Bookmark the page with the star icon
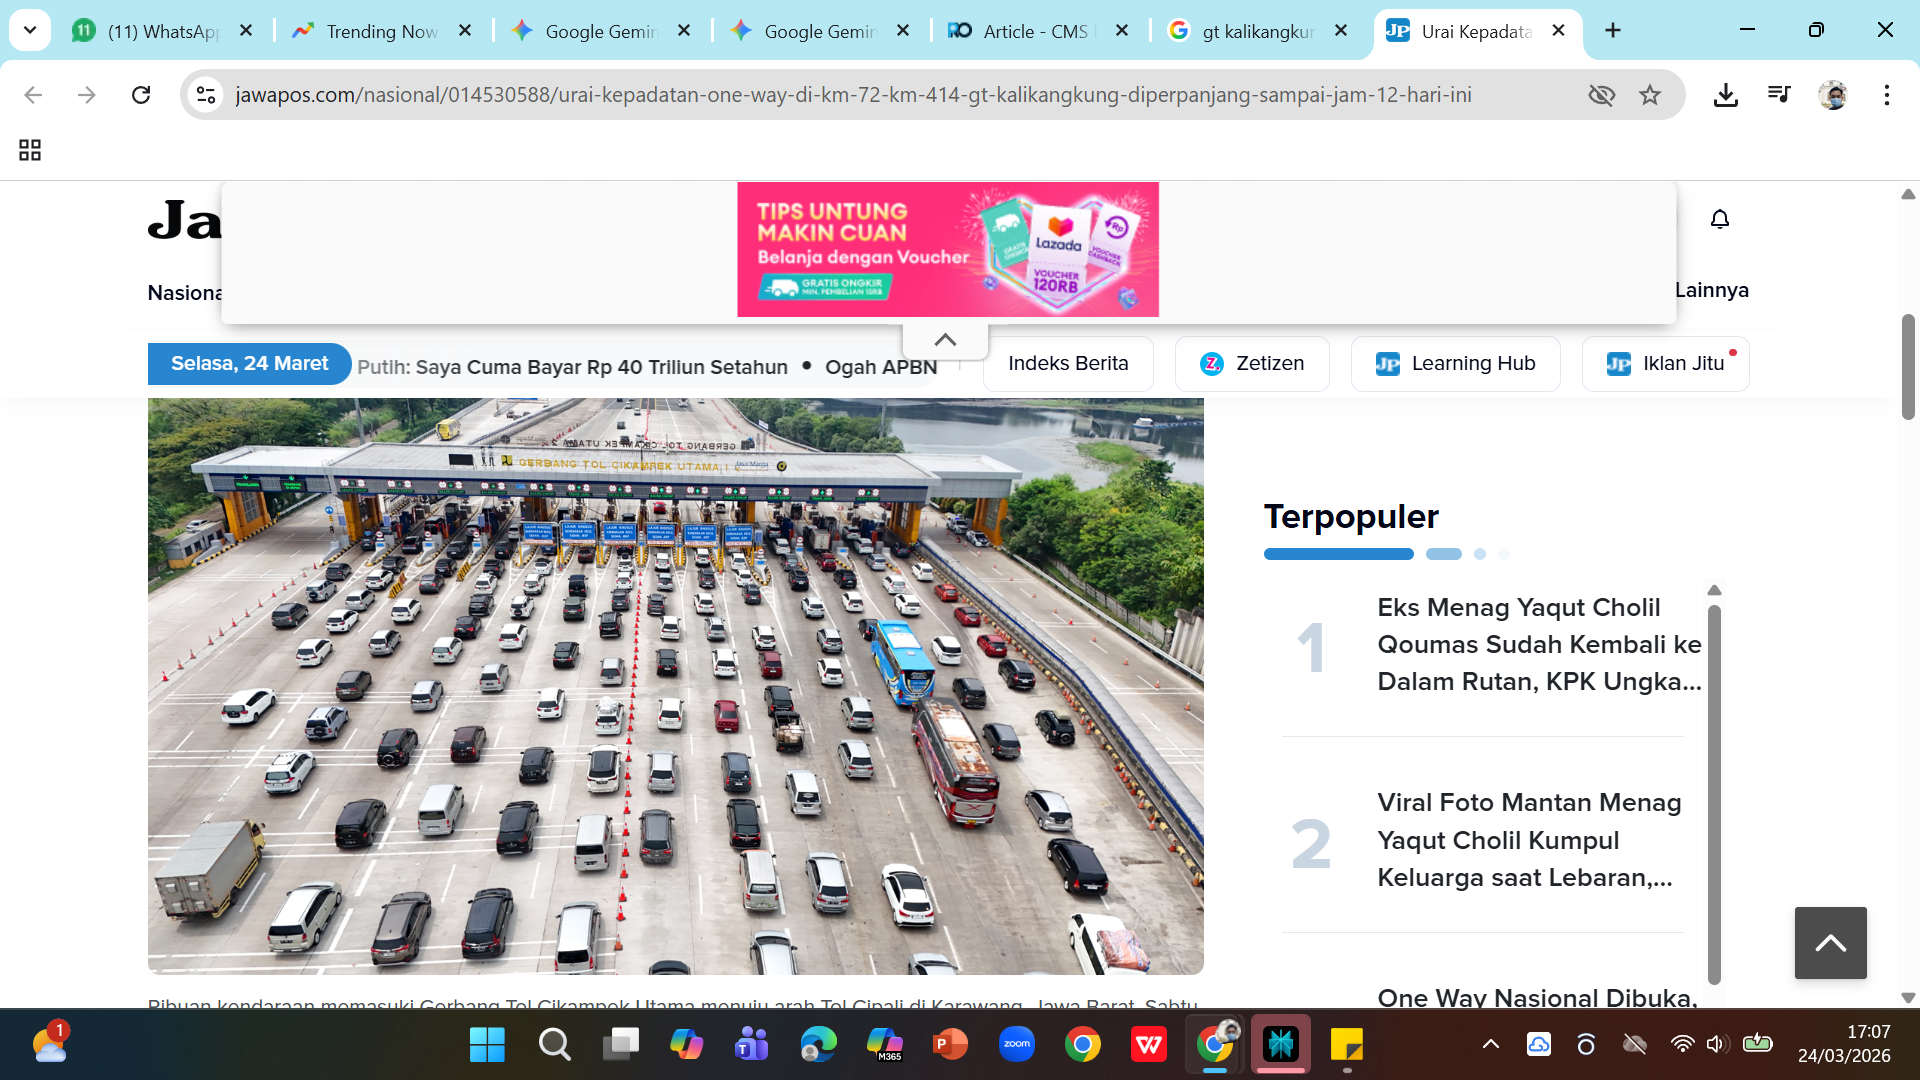Viewport: 1920px width, 1080px height. tap(1650, 95)
